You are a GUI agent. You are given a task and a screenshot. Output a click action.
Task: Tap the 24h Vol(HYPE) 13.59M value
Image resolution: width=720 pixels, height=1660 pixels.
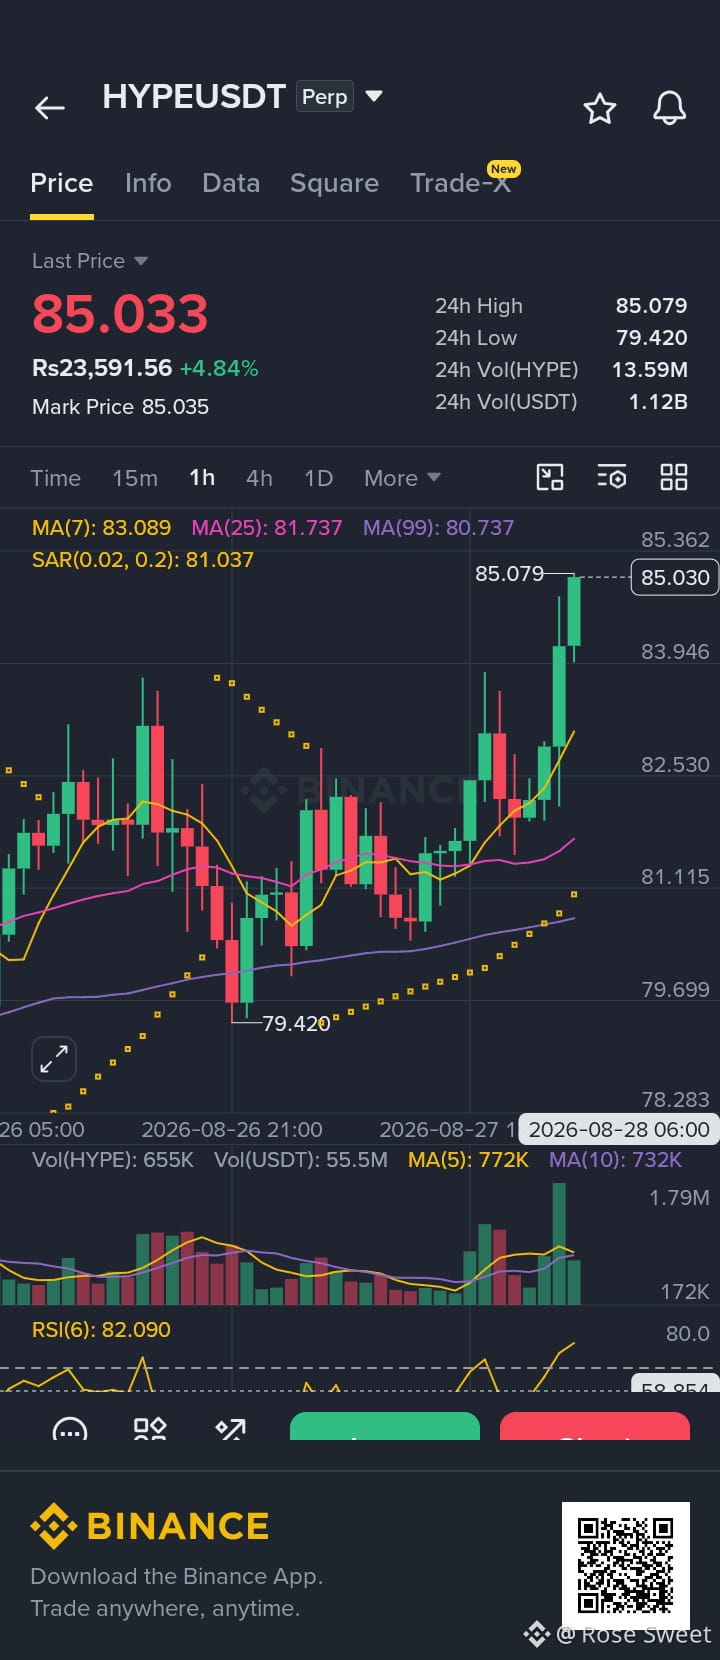pyautogui.click(x=650, y=370)
